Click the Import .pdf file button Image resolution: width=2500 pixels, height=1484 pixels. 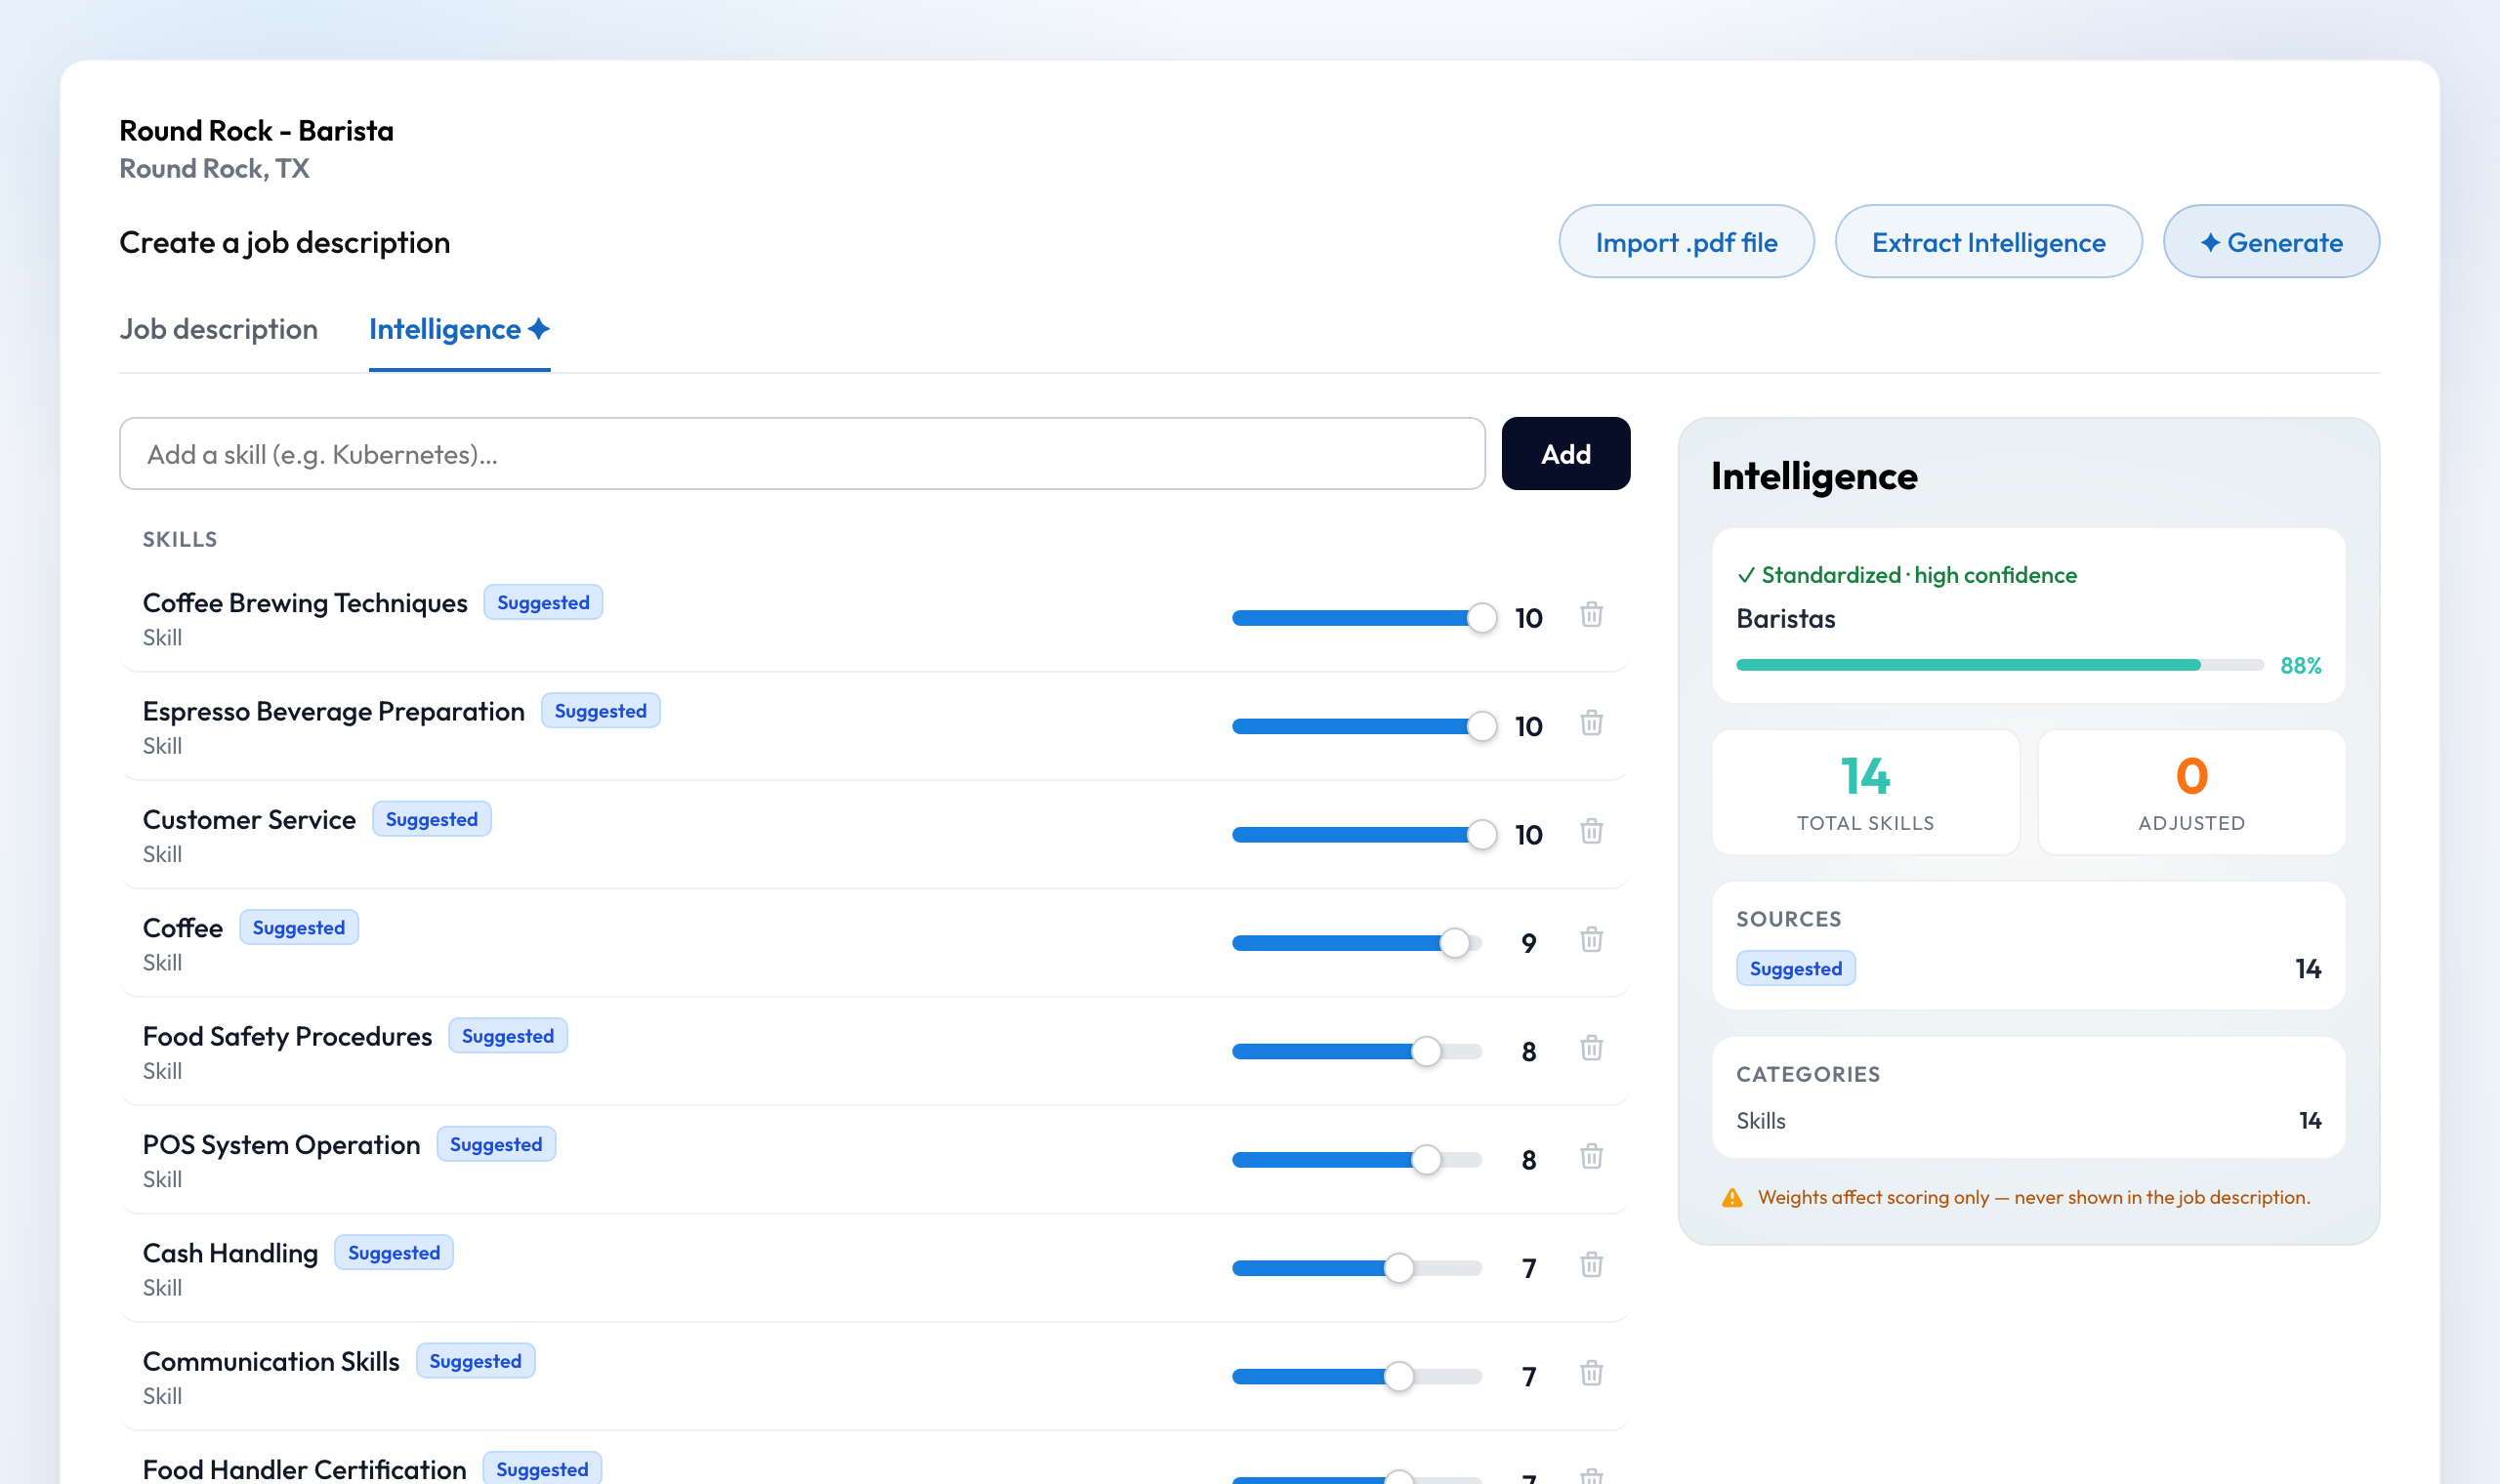pos(1686,242)
